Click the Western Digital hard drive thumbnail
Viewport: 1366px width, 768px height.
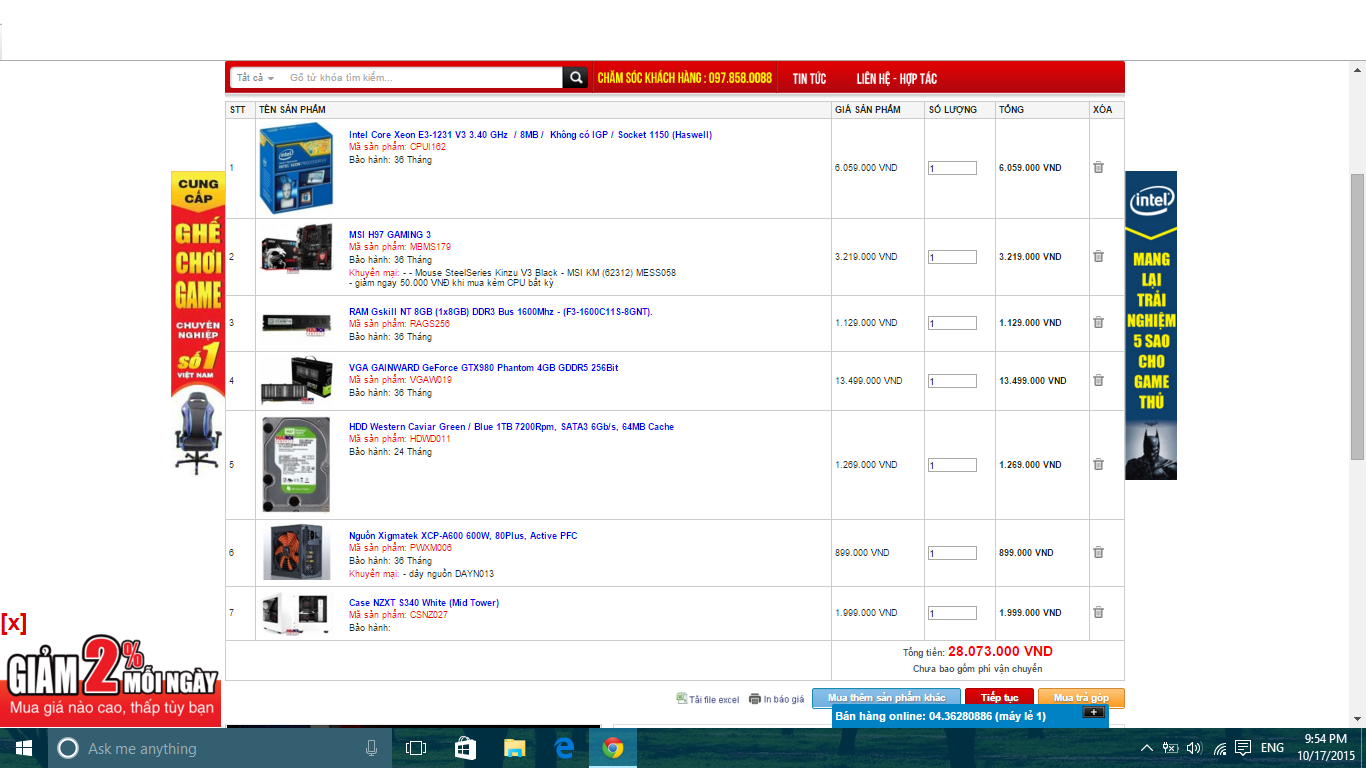[x=296, y=465]
